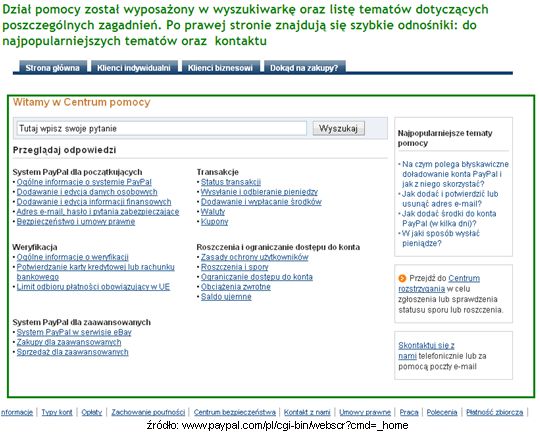
Task: Open Jak dodać i potwierdzić adres e-mail topic
Action: pyautogui.click(x=450, y=199)
